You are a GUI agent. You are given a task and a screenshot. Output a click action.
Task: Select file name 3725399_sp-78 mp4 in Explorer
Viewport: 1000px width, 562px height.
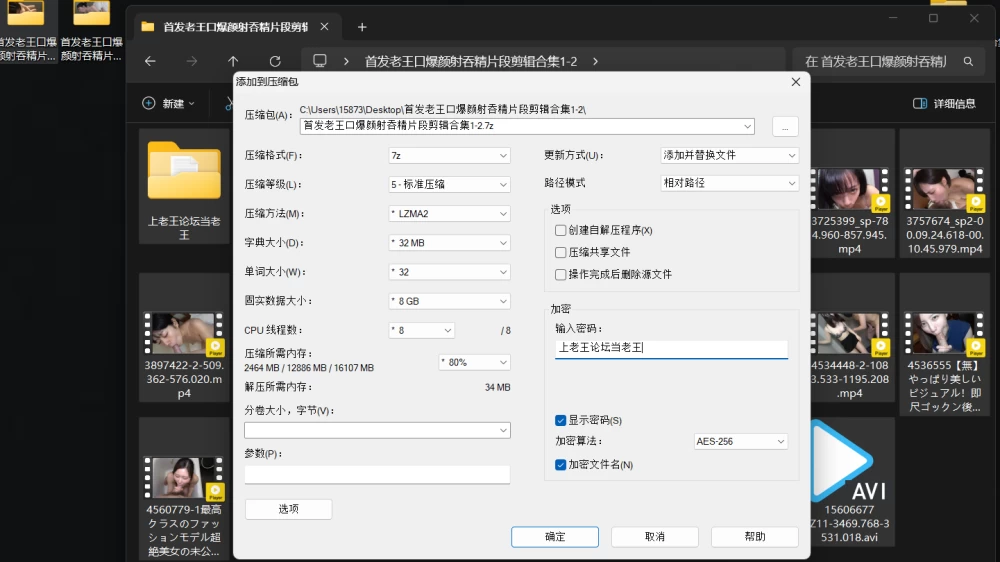point(850,235)
